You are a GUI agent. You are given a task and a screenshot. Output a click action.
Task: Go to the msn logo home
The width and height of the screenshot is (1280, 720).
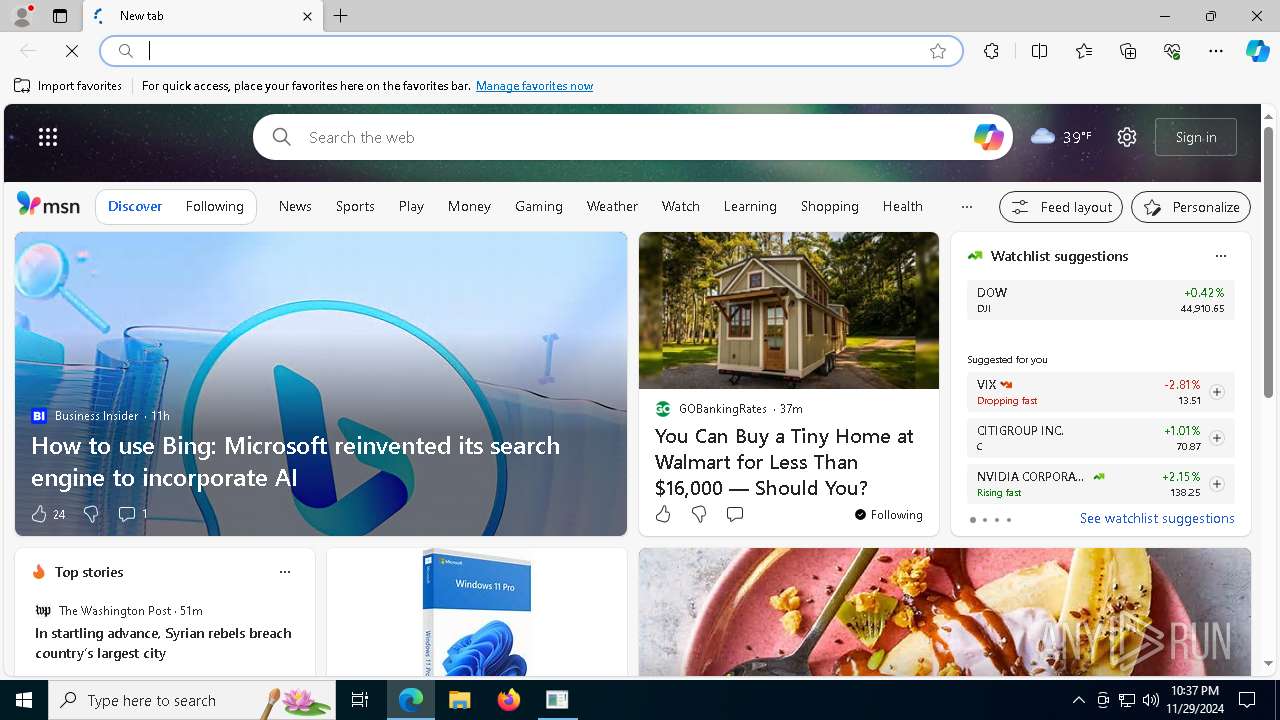pyautogui.click(x=48, y=205)
